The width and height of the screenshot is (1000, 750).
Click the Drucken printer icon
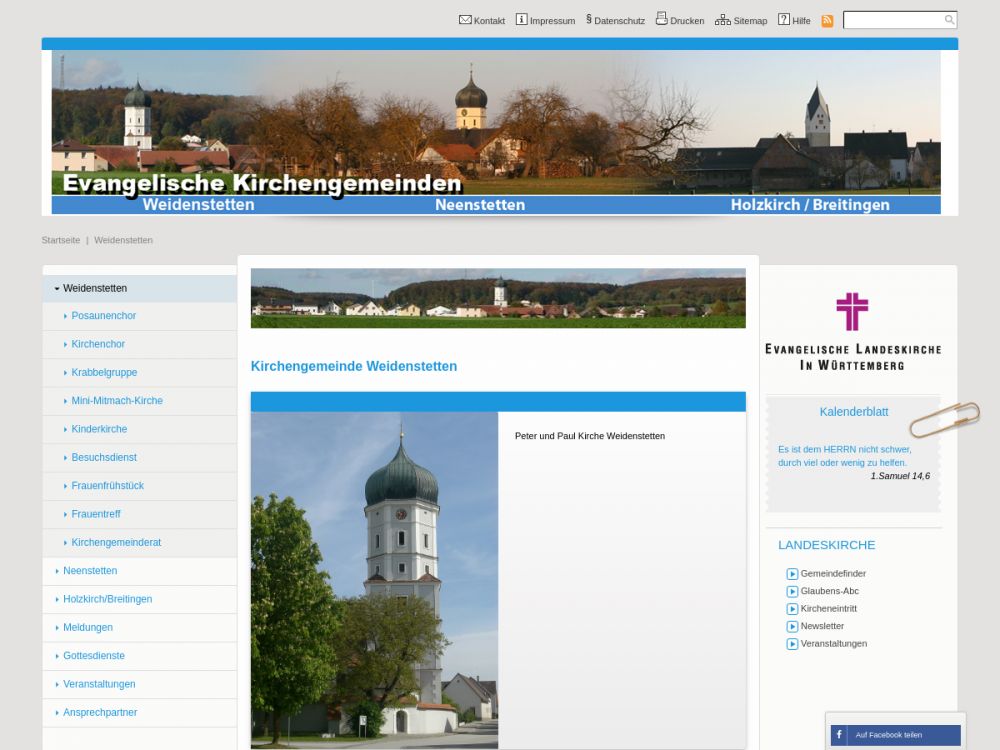point(661,18)
